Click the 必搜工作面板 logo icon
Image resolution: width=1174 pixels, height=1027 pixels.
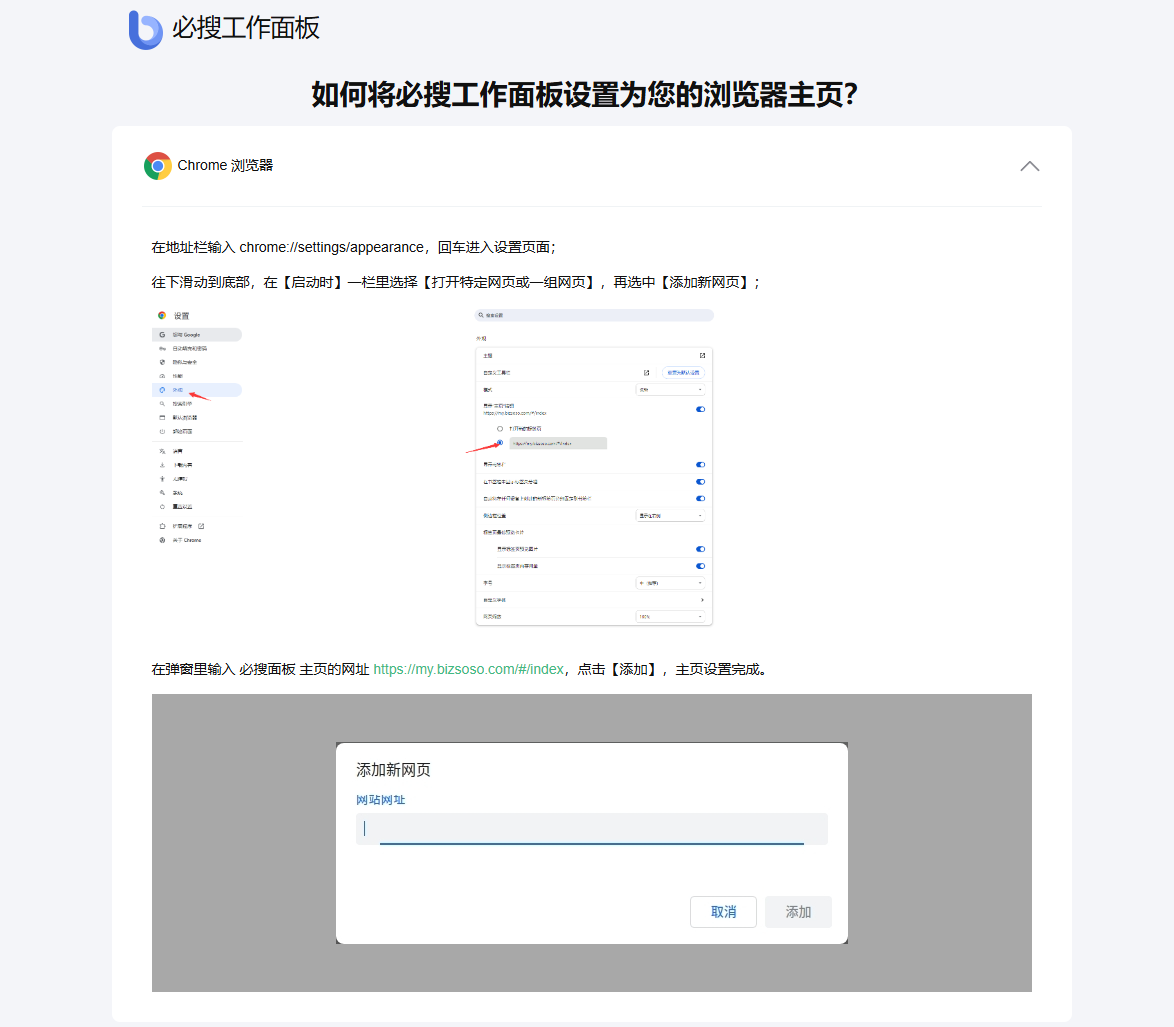pos(145,30)
